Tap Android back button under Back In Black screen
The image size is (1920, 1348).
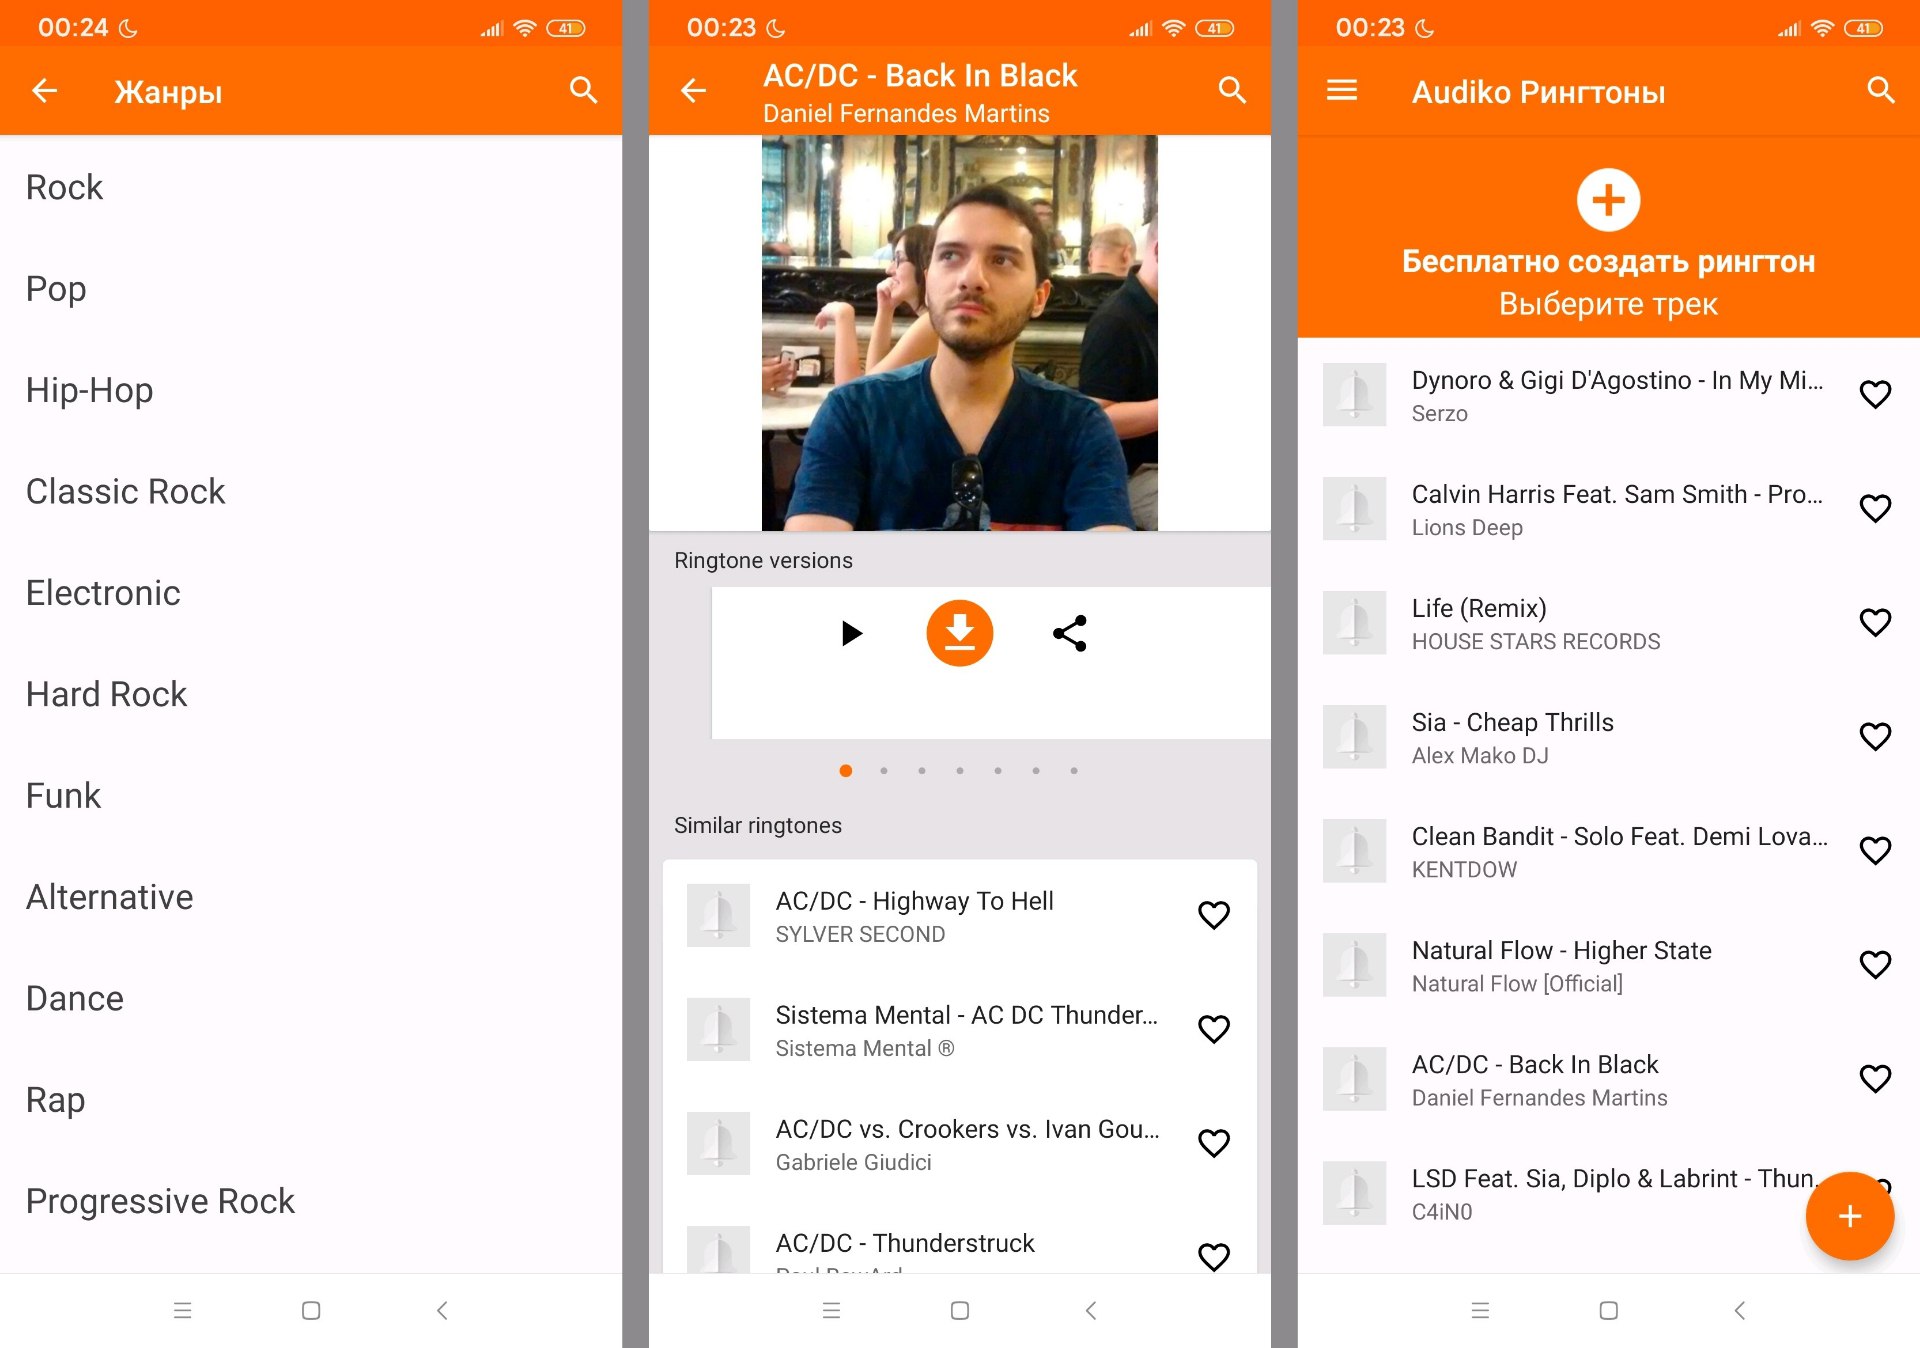point(1091,1310)
